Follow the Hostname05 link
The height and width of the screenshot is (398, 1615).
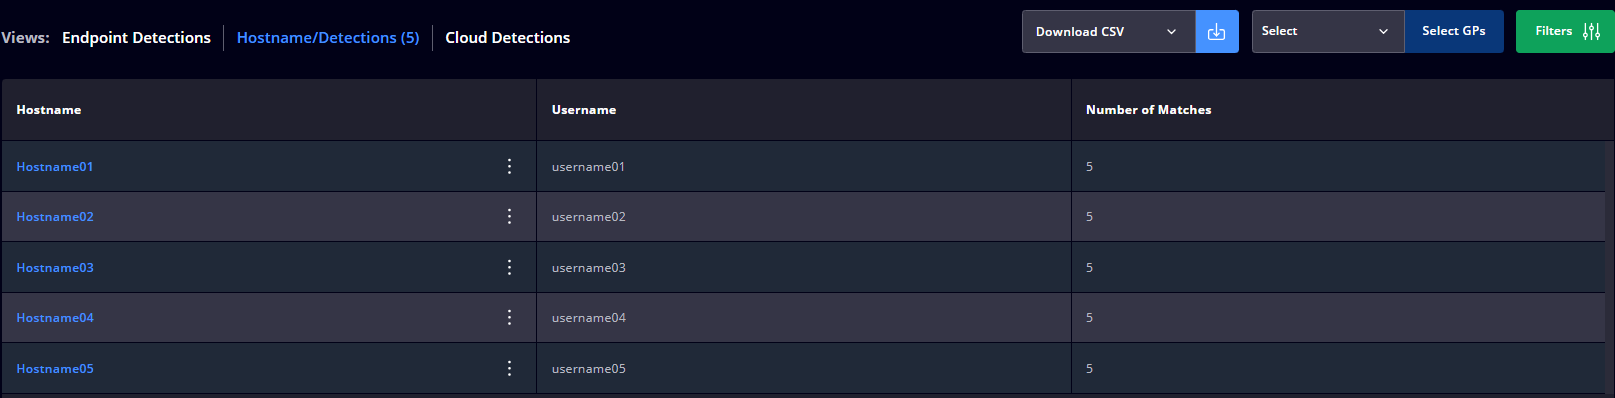point(55,369)
